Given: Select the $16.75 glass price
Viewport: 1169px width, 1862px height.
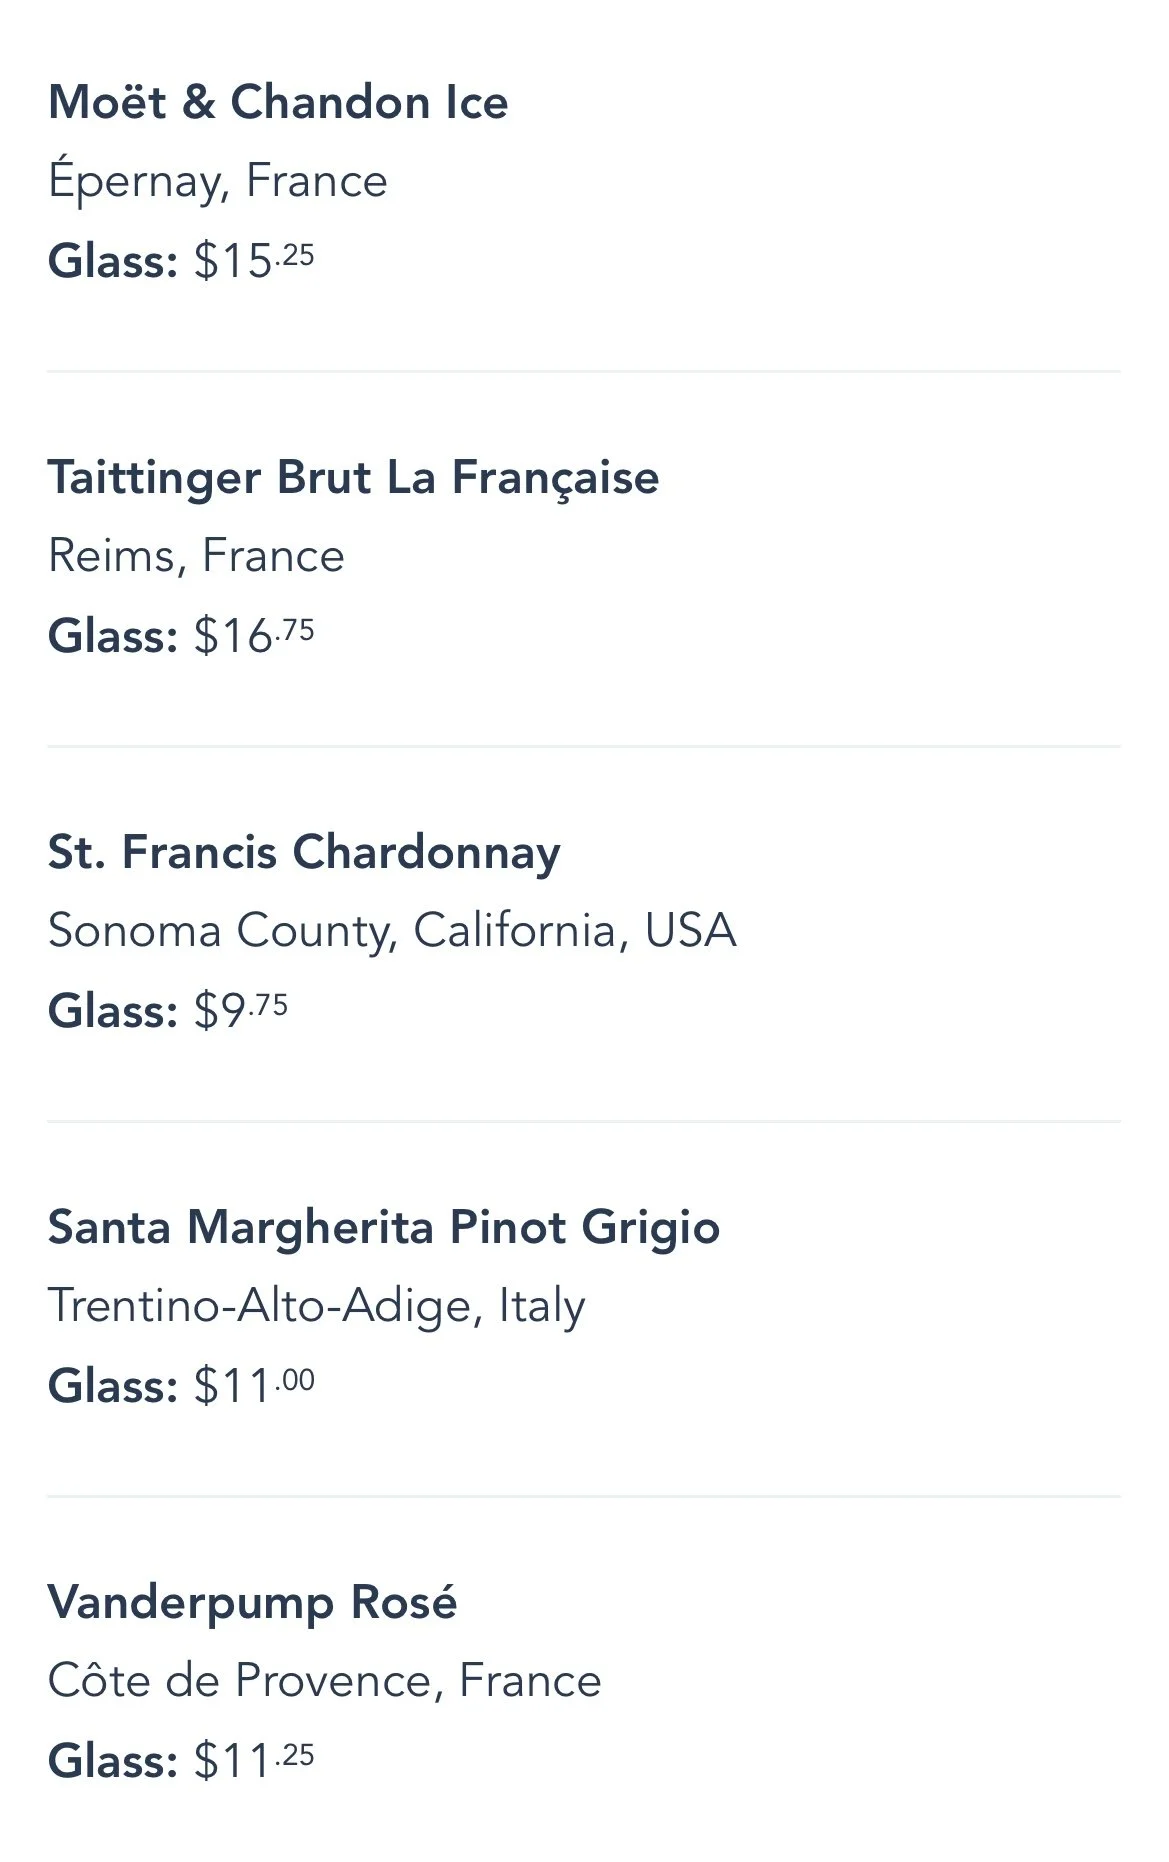Looking at the screenshot, I should [254, 636].
